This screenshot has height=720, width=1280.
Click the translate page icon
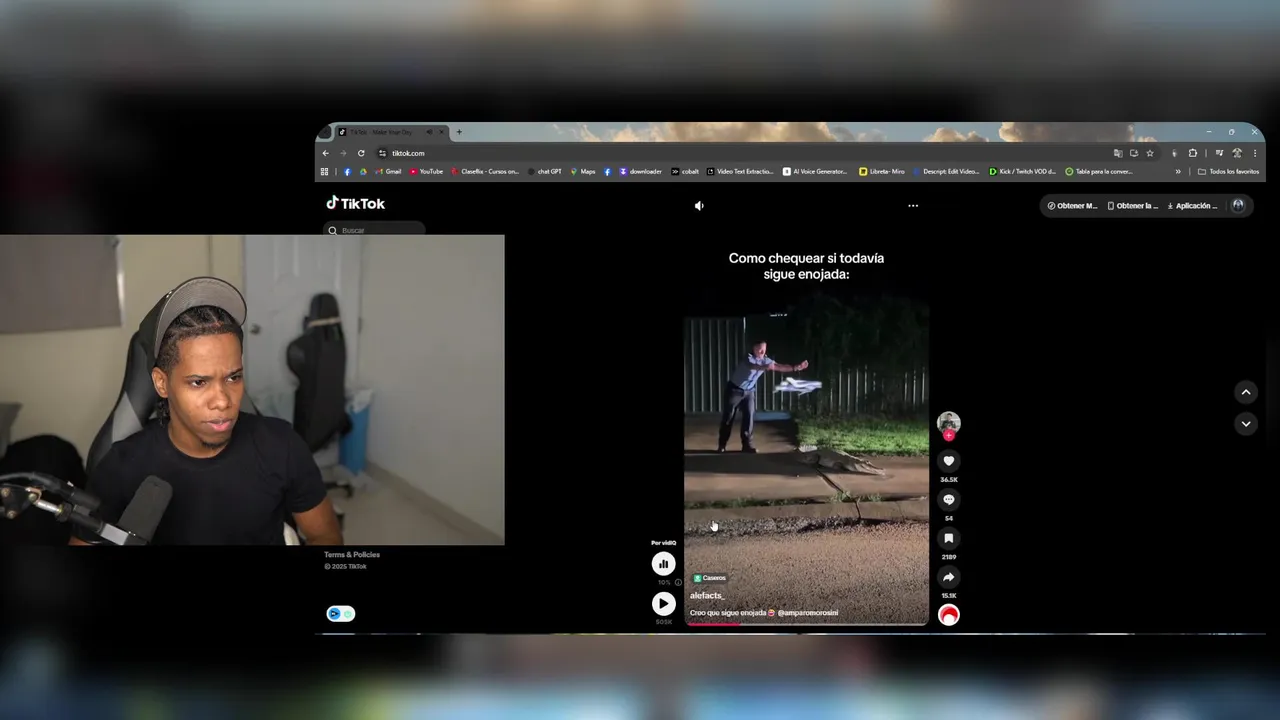pyautogui.click(x=1118, y=153)
